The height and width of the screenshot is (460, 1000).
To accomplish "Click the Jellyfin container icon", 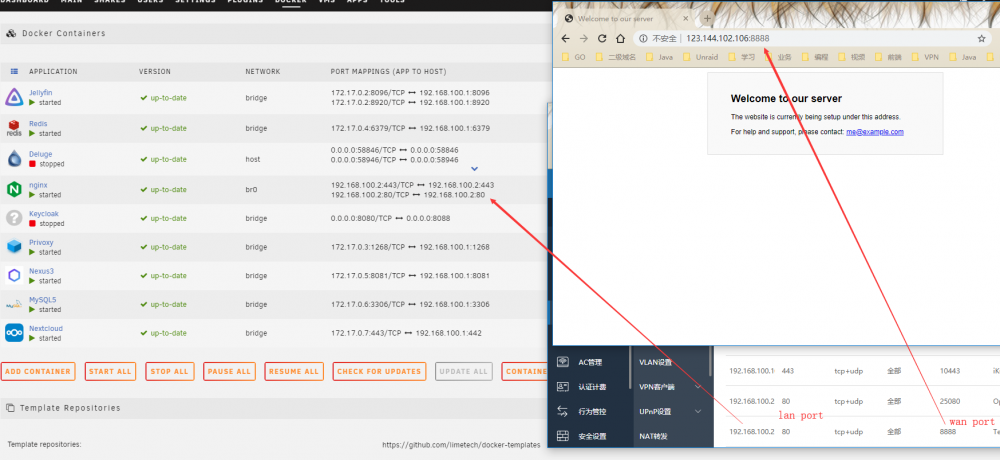I will coord(14,98).
